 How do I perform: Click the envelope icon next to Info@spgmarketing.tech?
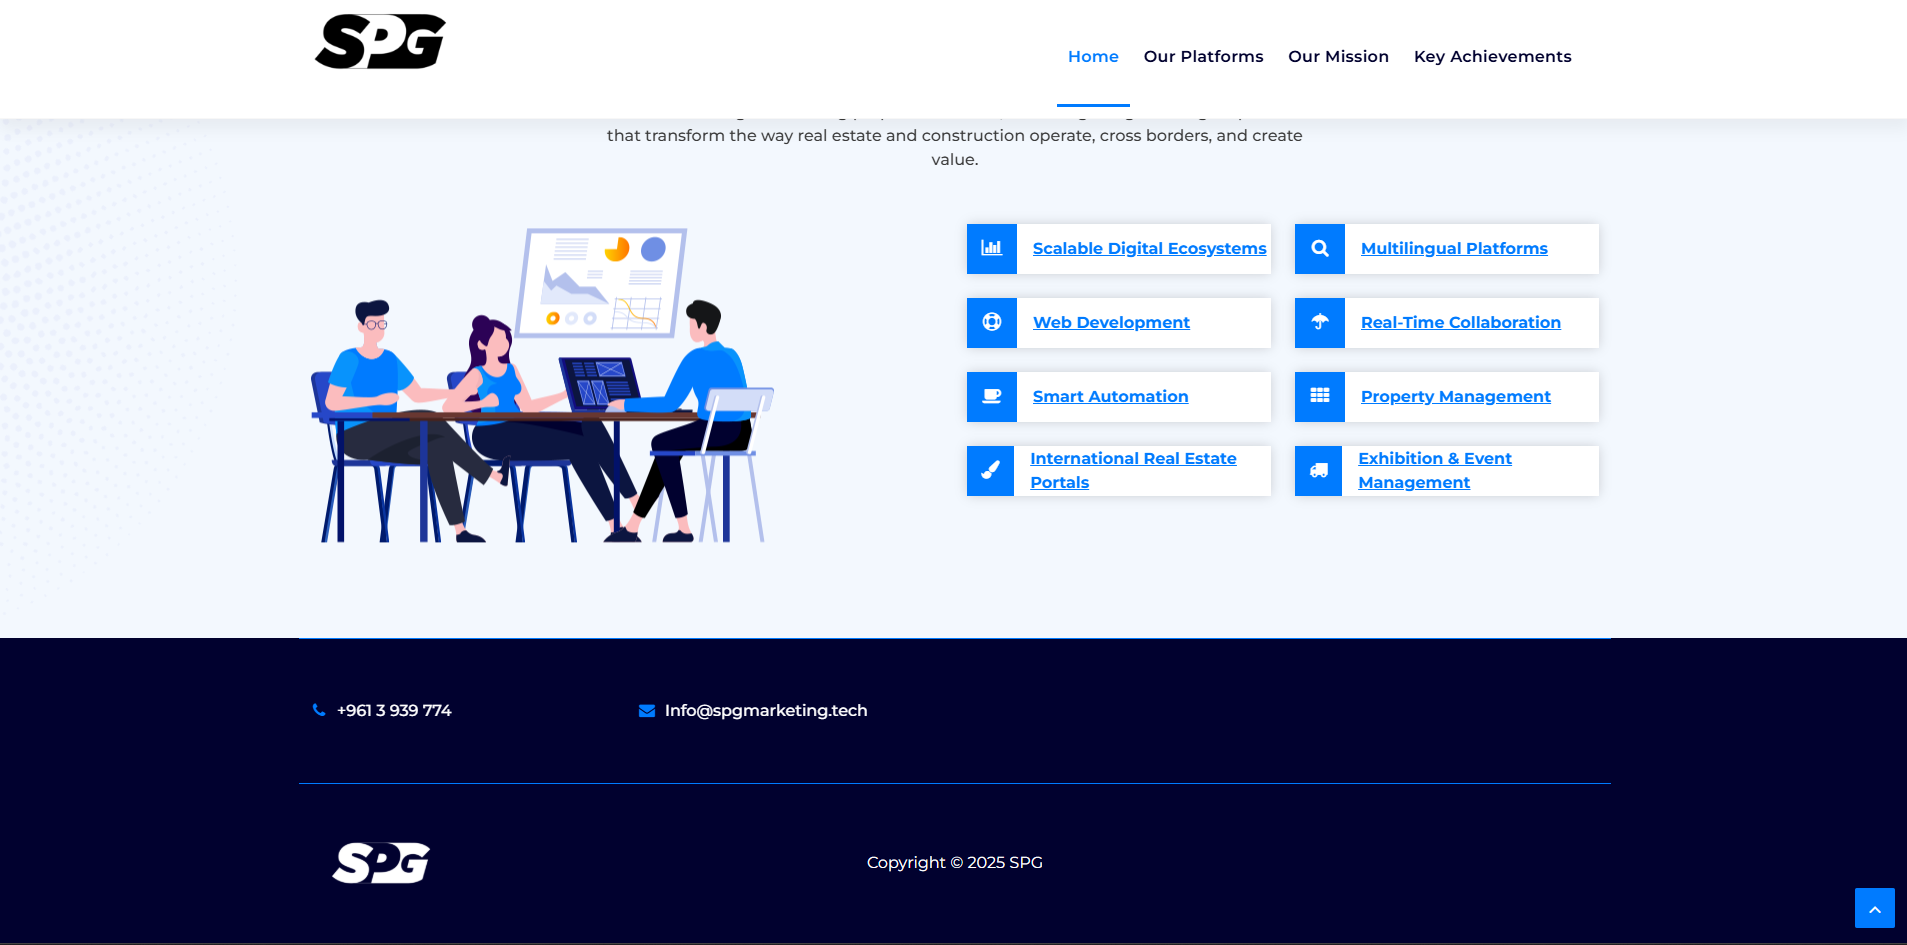click(646, 710)
